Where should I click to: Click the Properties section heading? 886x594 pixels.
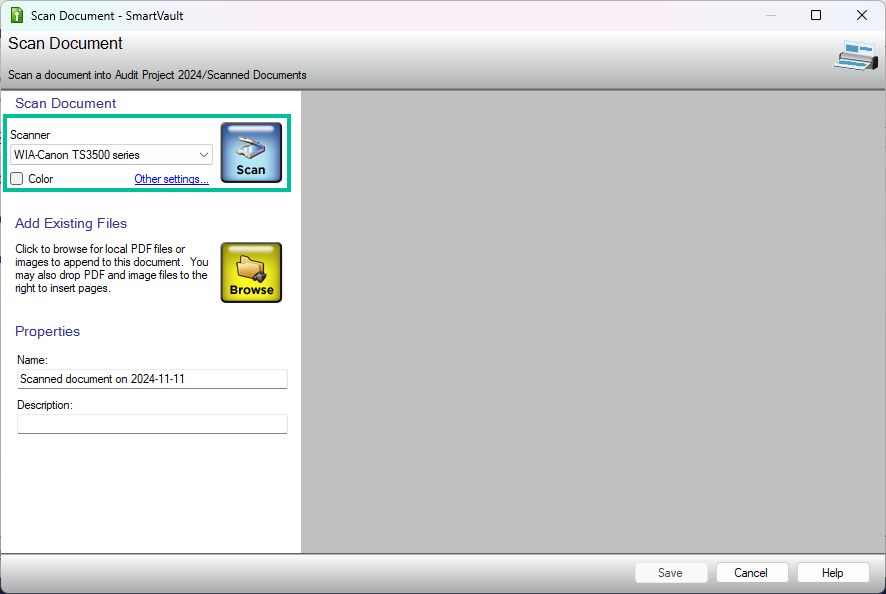pos(47,331)
